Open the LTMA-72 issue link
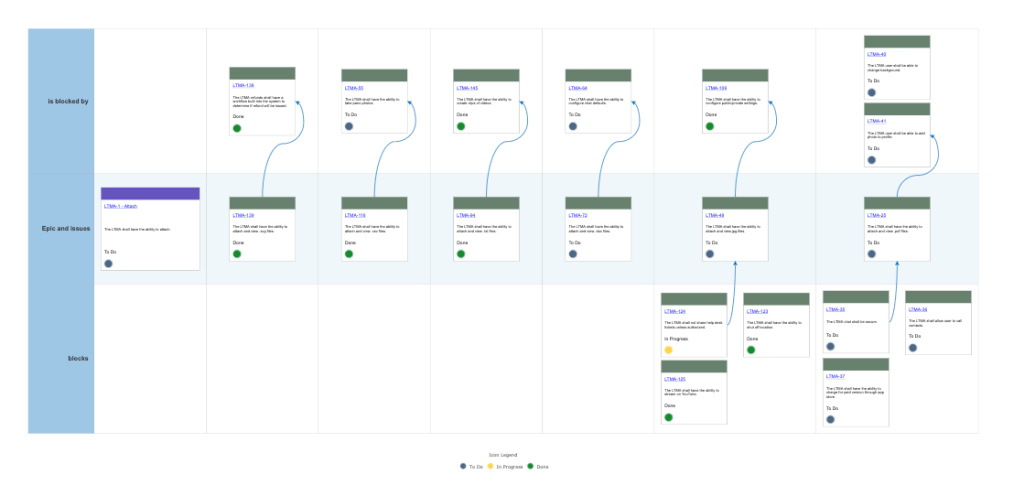Image resolution: width=1024 pixels, height=485 pixels. tap(577, 215)
